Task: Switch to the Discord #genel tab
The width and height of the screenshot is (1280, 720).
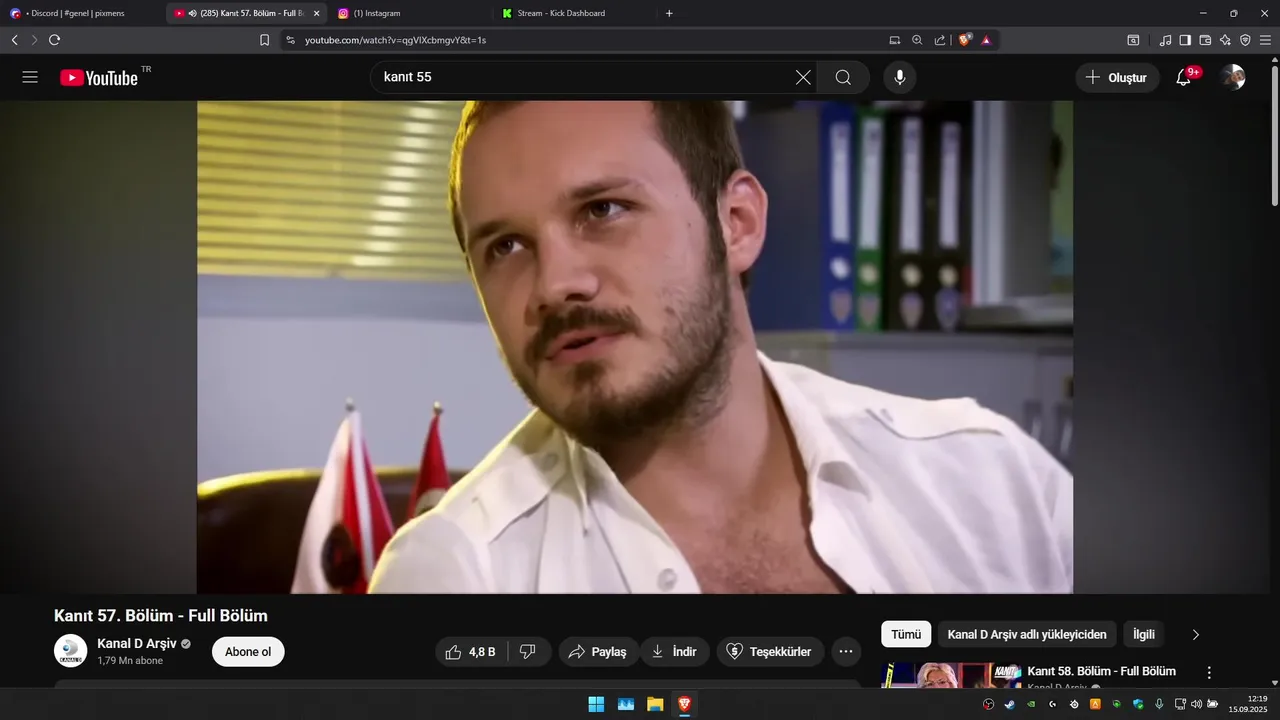Action: pos(82,13)
